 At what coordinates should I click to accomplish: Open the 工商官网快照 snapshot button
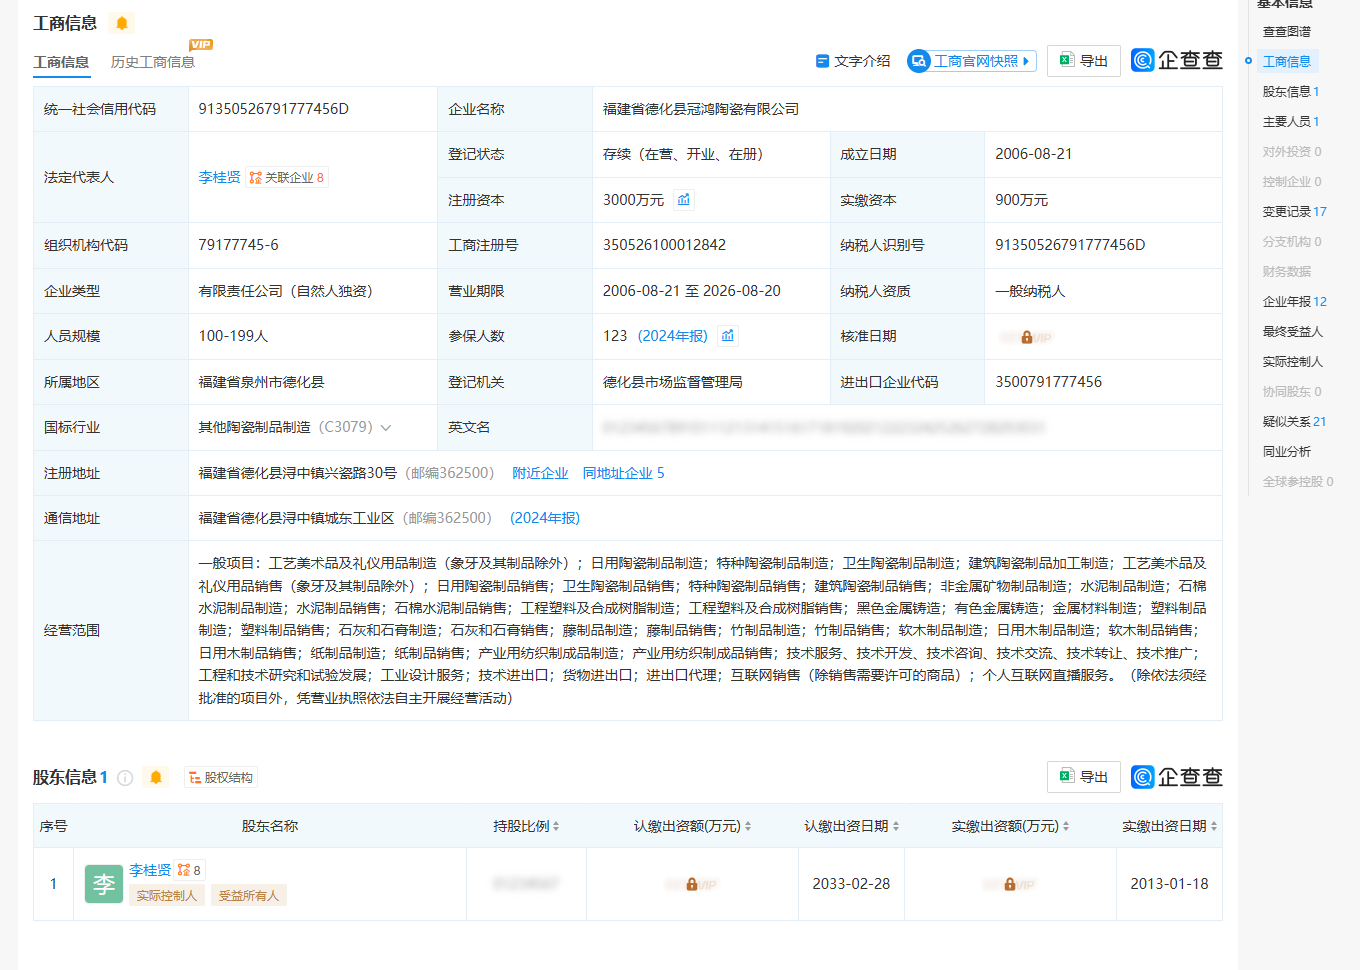coord(972,61)
